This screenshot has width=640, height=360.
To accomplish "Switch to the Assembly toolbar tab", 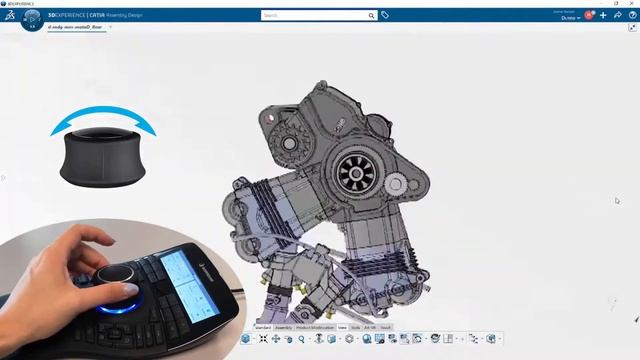I will point(283,327).
